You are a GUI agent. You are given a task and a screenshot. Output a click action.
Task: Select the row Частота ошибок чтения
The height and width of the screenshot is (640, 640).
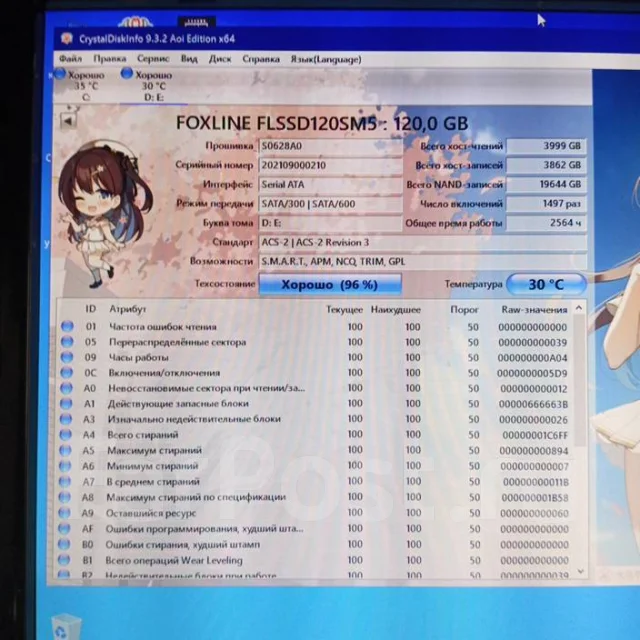coord(315,327)
